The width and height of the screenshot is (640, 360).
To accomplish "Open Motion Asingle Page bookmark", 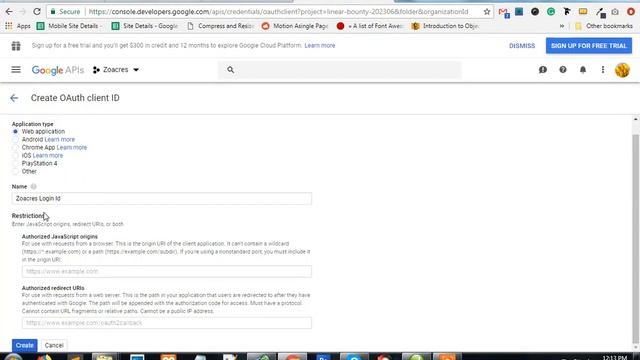I will click(x=295, y=26).
